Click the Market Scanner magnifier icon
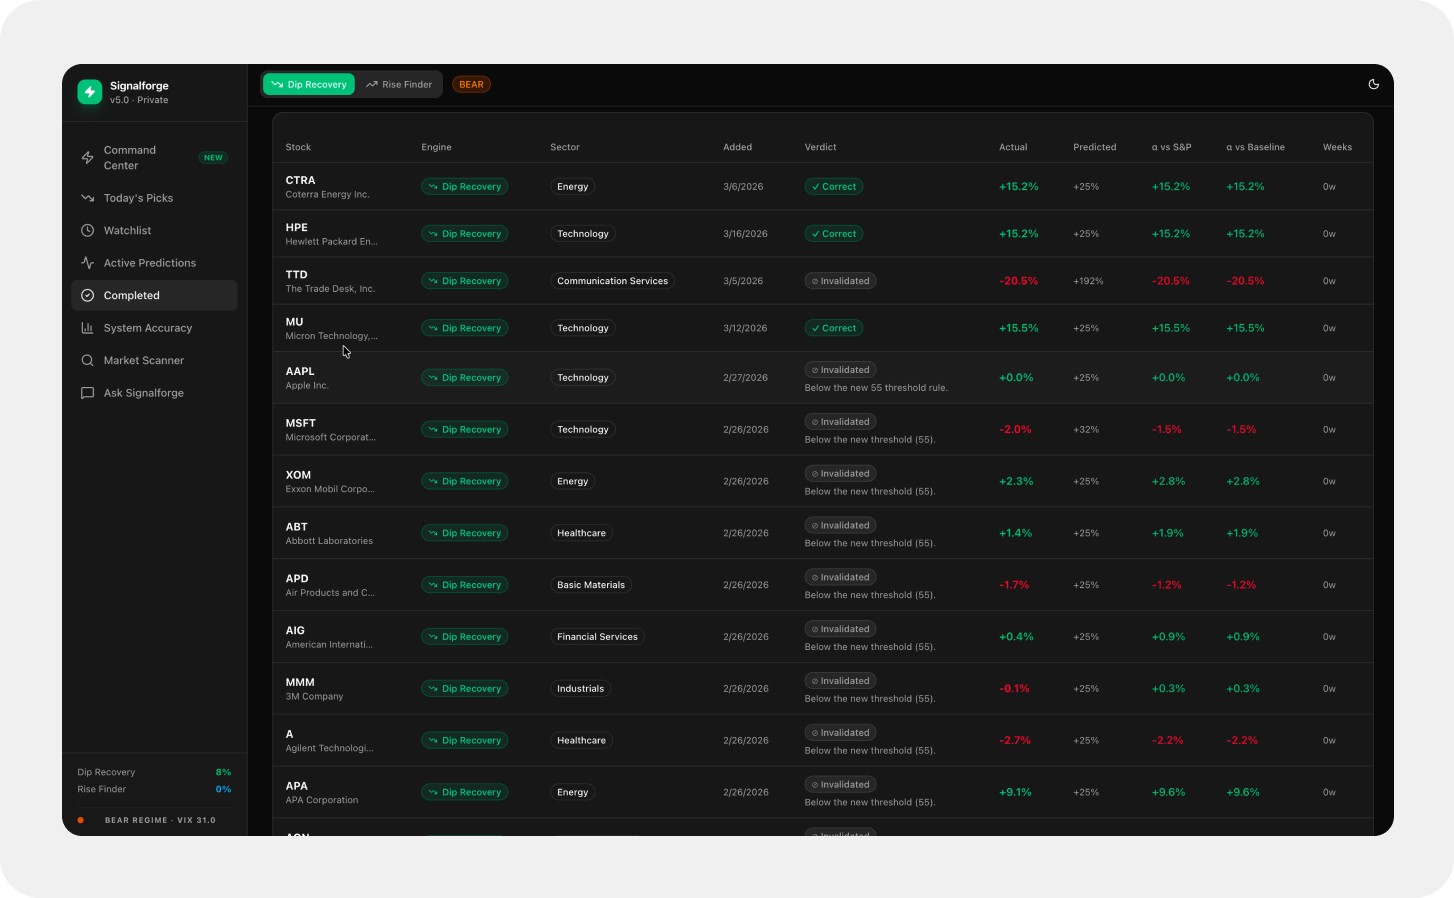This screenshot has height=898, width=1454. point(87,360)
